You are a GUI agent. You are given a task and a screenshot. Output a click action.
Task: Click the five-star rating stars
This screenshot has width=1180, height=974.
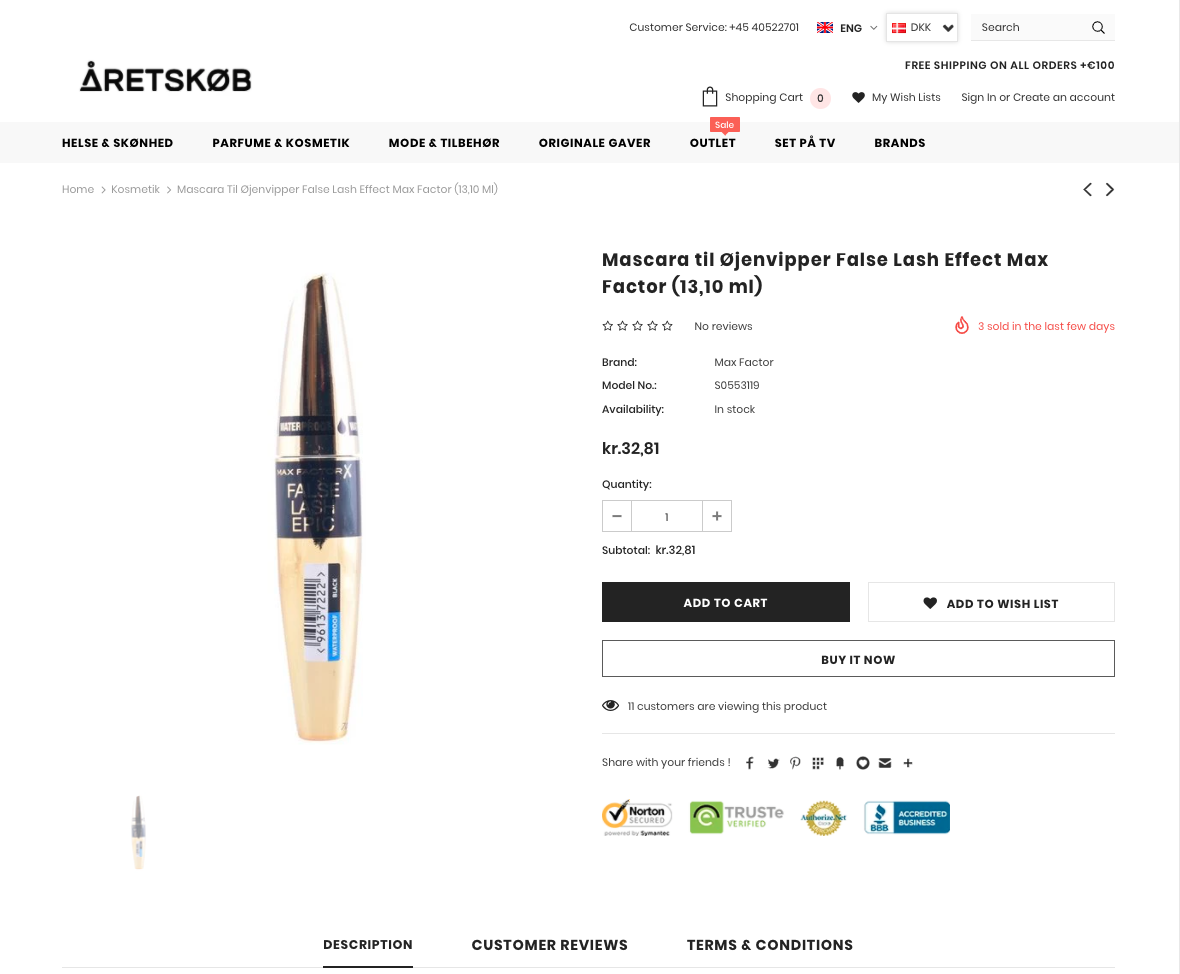tap(637, 326)
